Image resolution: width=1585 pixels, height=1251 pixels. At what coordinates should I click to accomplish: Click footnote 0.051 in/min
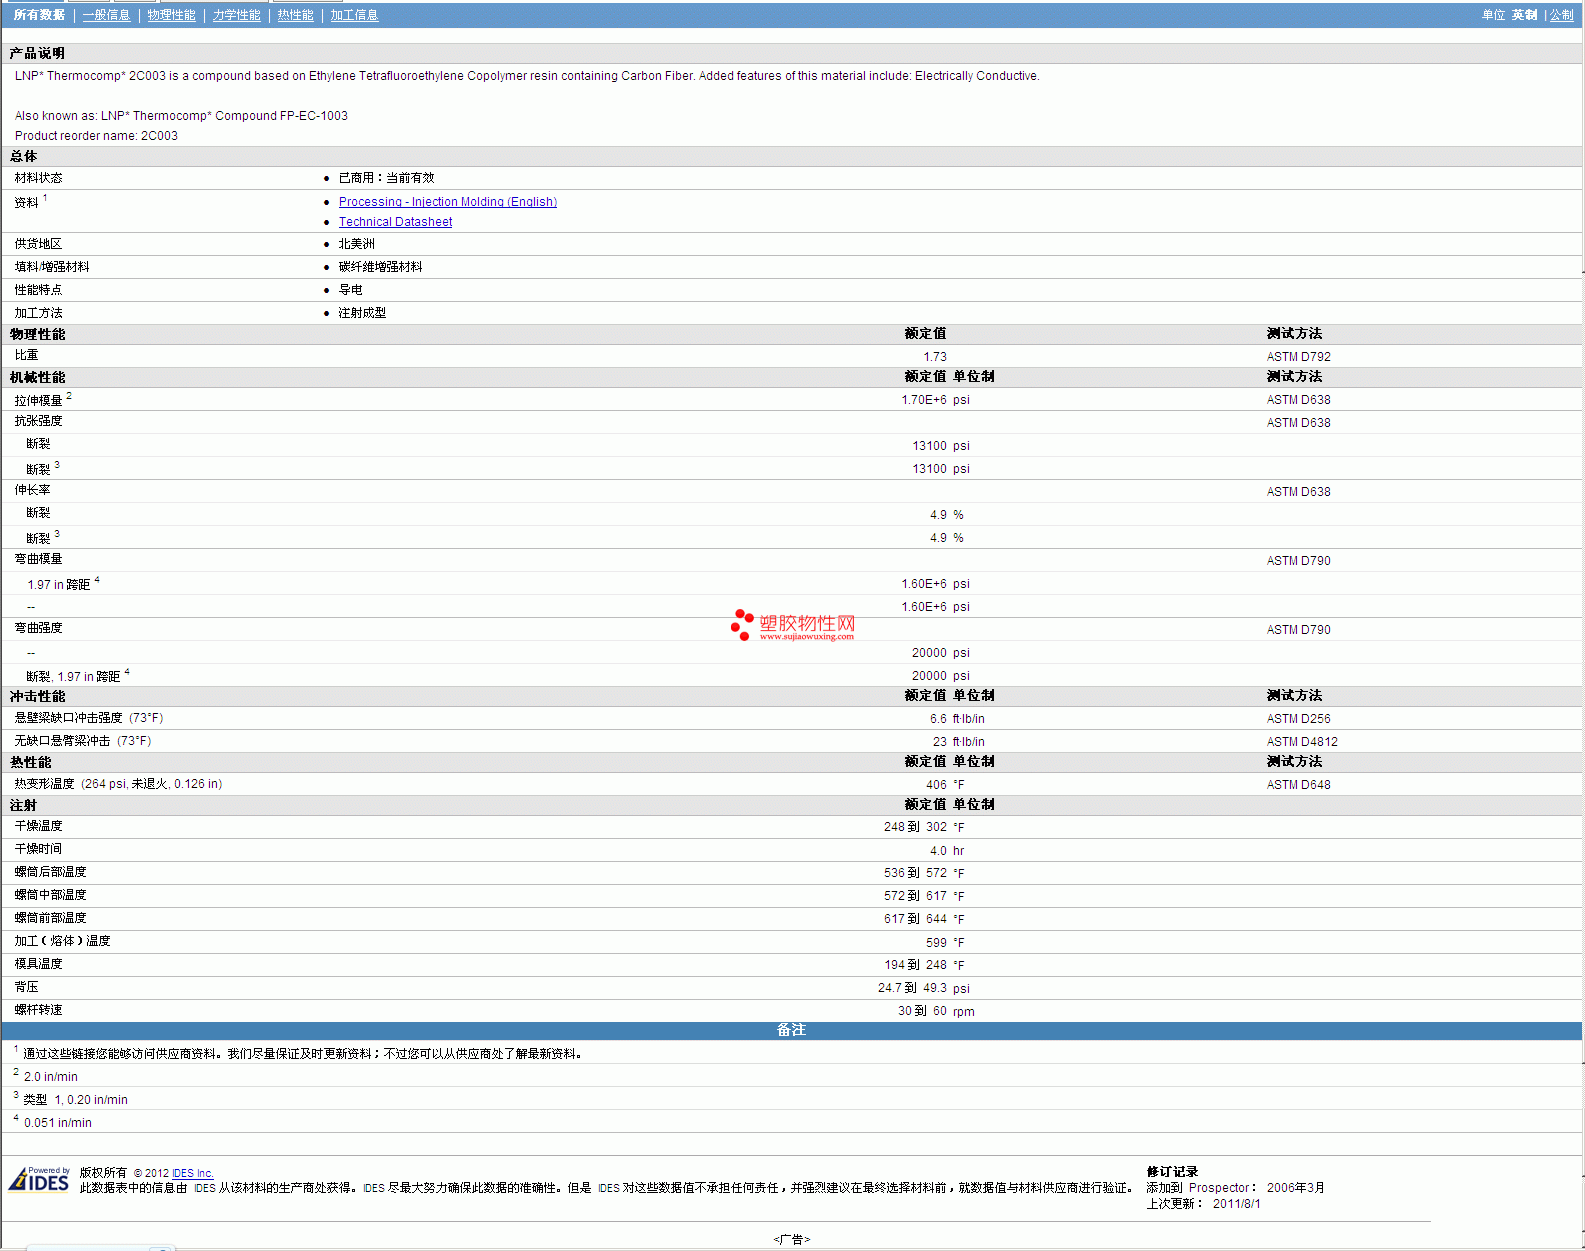(x=58, y=1123)
